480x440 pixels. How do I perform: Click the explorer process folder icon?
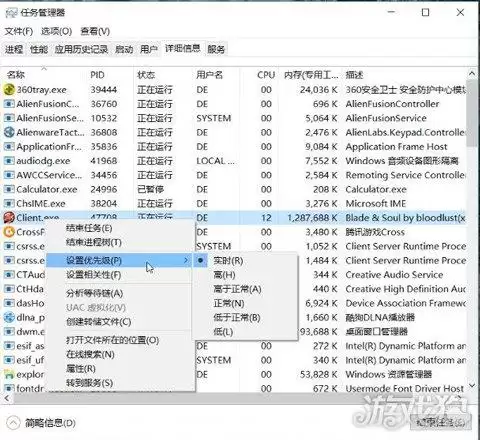(x=9, y=375)
